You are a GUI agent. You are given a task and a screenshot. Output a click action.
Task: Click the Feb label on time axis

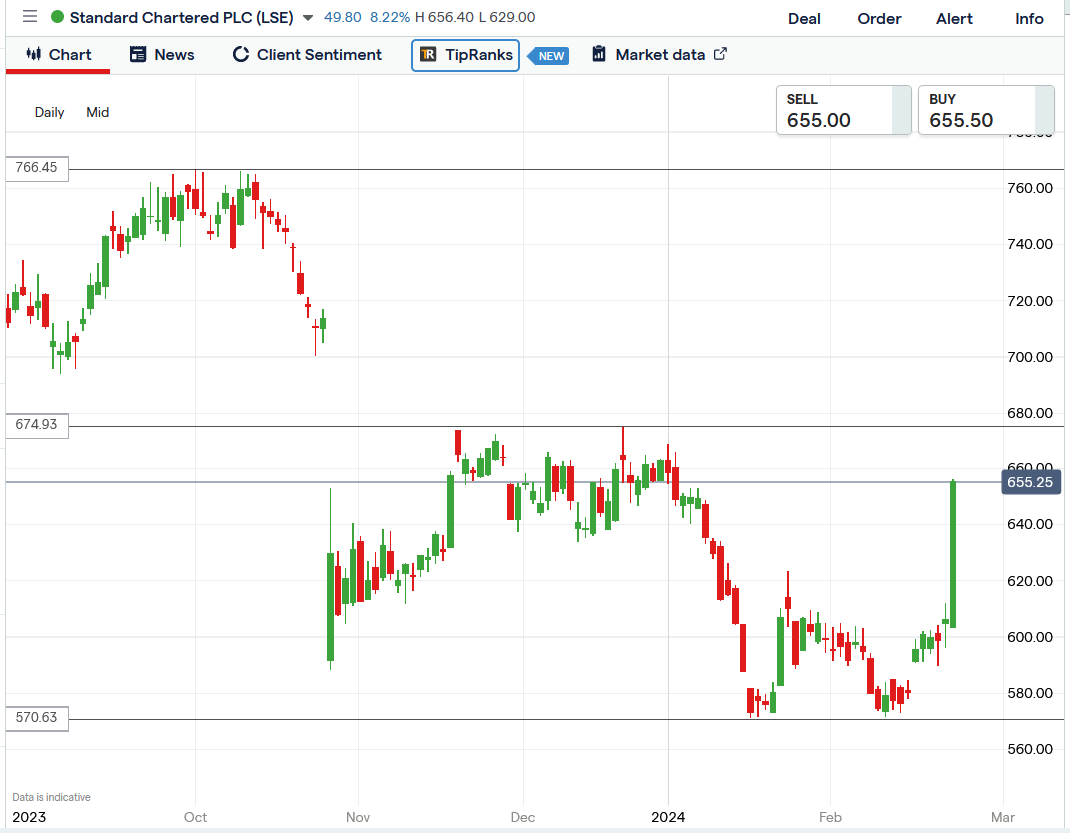coord(830,817)
